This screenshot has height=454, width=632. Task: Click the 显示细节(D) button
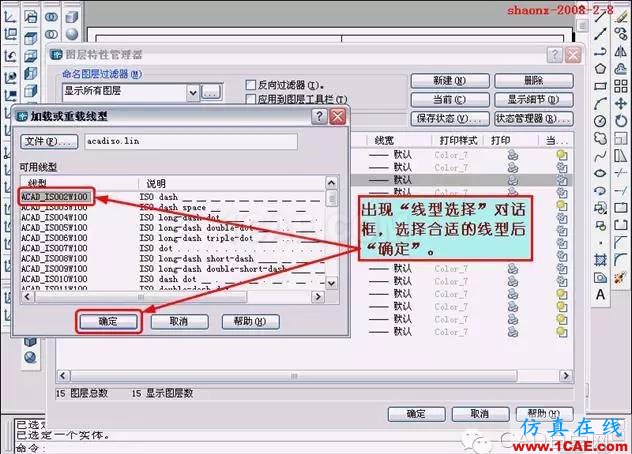tap(534, 100)
